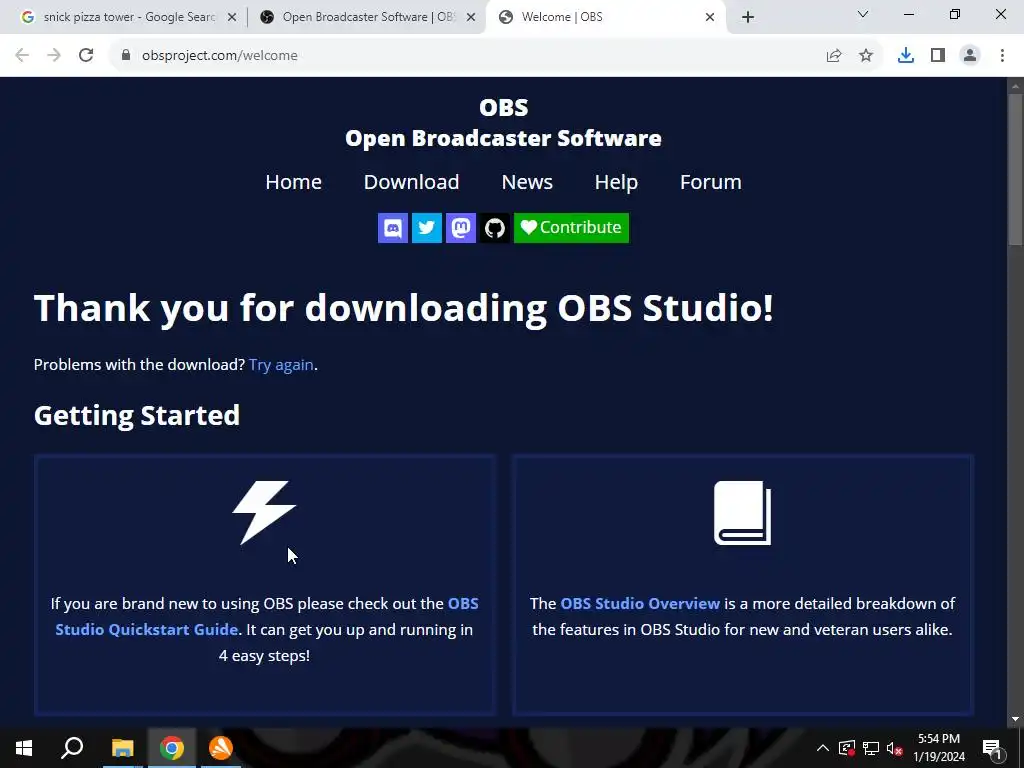This screenshot has width=1024, height=768.
Task: Open the notification center icon
Action: (992, 748)
